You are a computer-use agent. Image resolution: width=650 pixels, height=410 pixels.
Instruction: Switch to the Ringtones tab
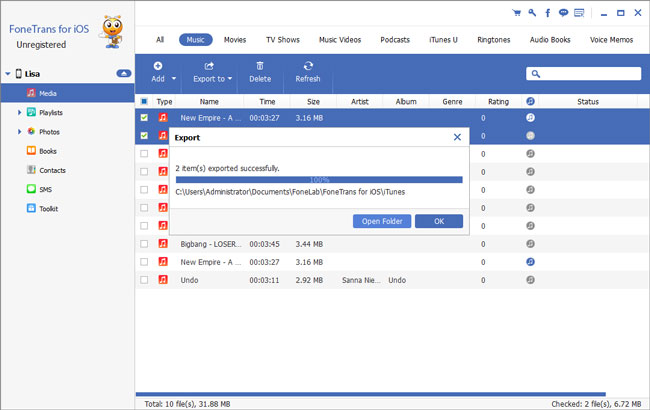point(494,40)
